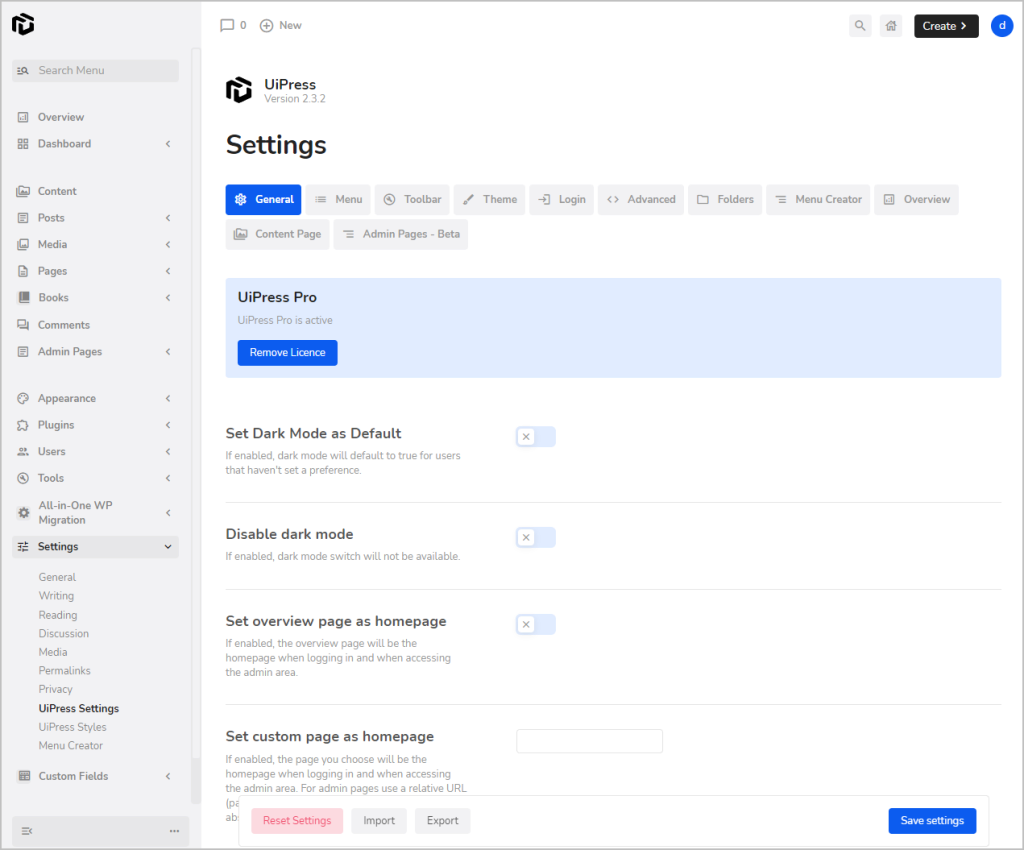
Task: Click the Settings sliders icon in sidebar
Action: click(x=23, y=547)
